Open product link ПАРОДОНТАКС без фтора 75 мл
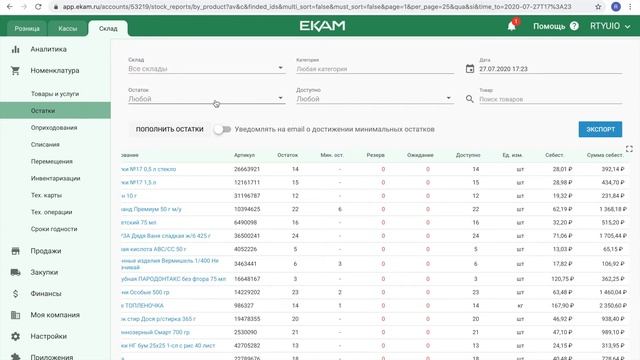 [173, 279]
